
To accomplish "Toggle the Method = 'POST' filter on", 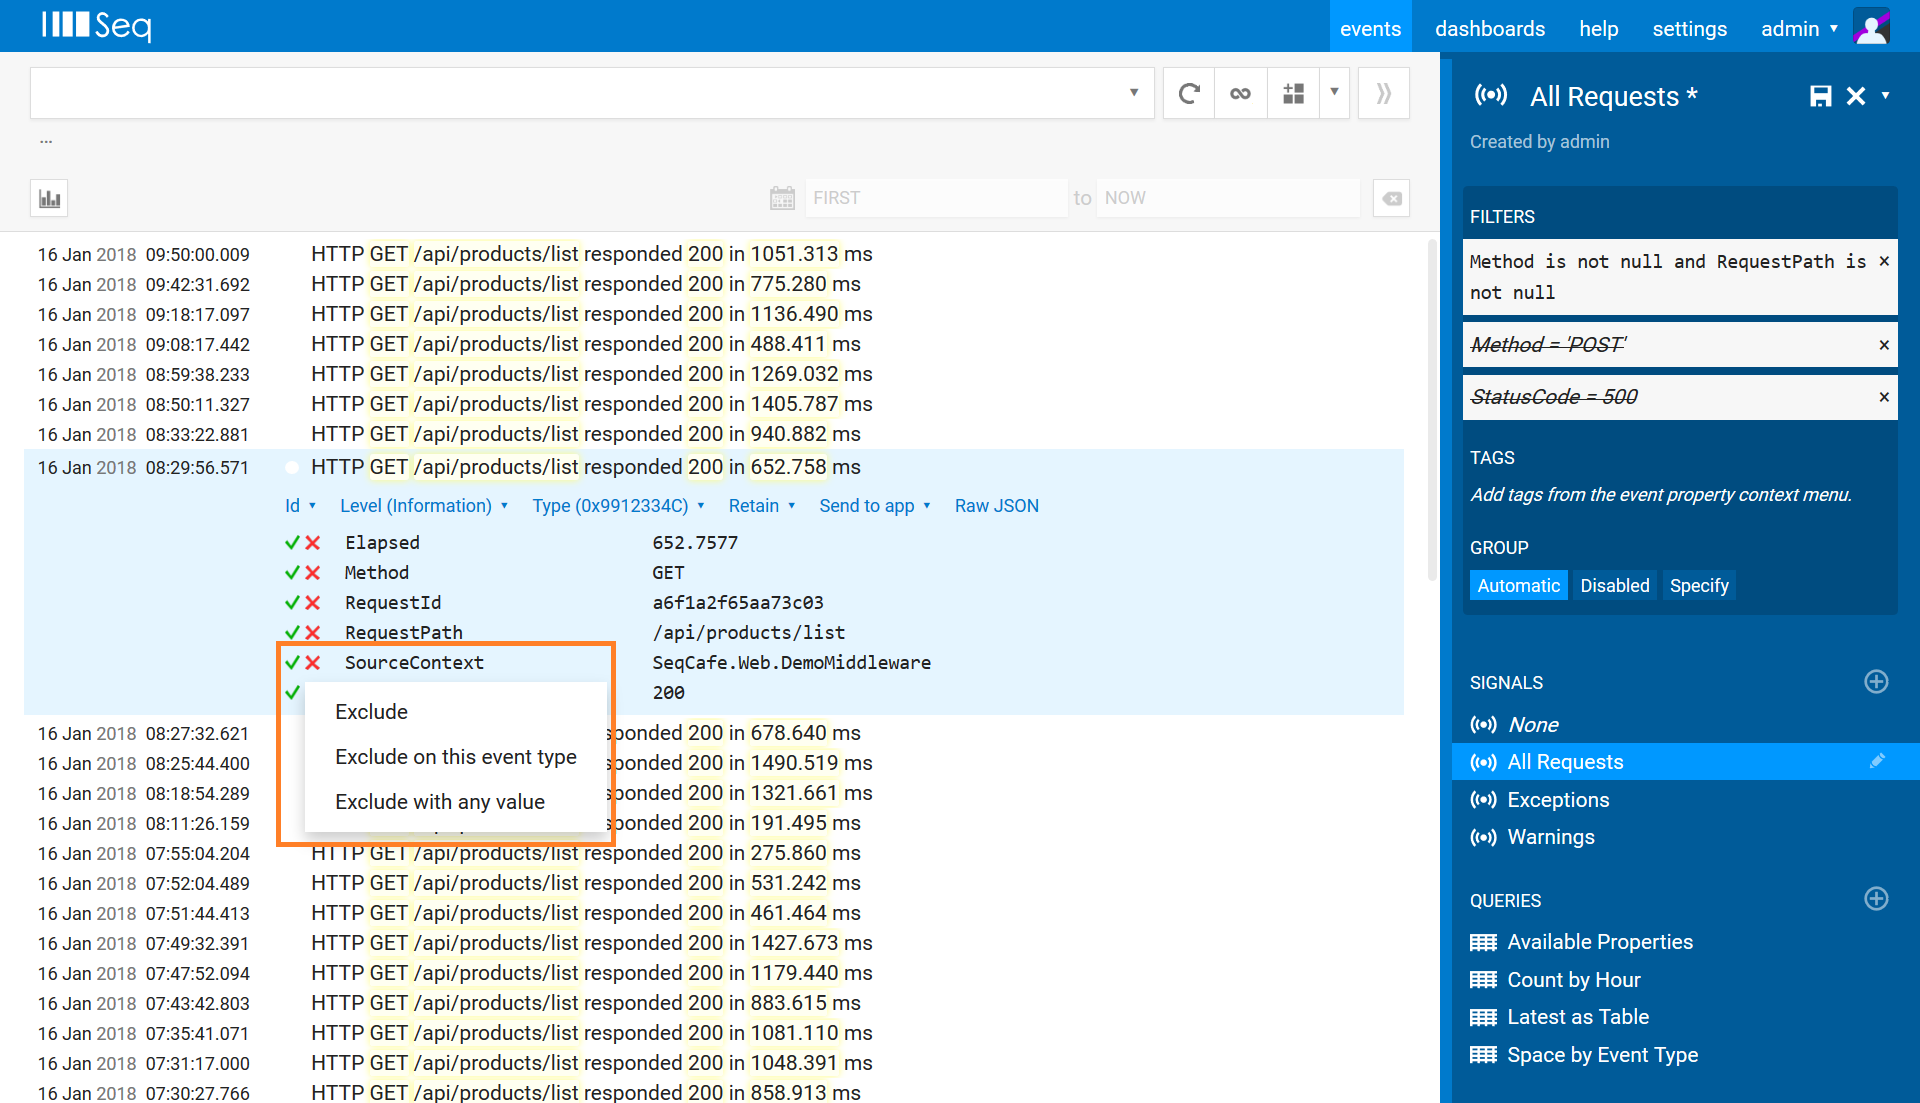I will (x=1548, y=345).
